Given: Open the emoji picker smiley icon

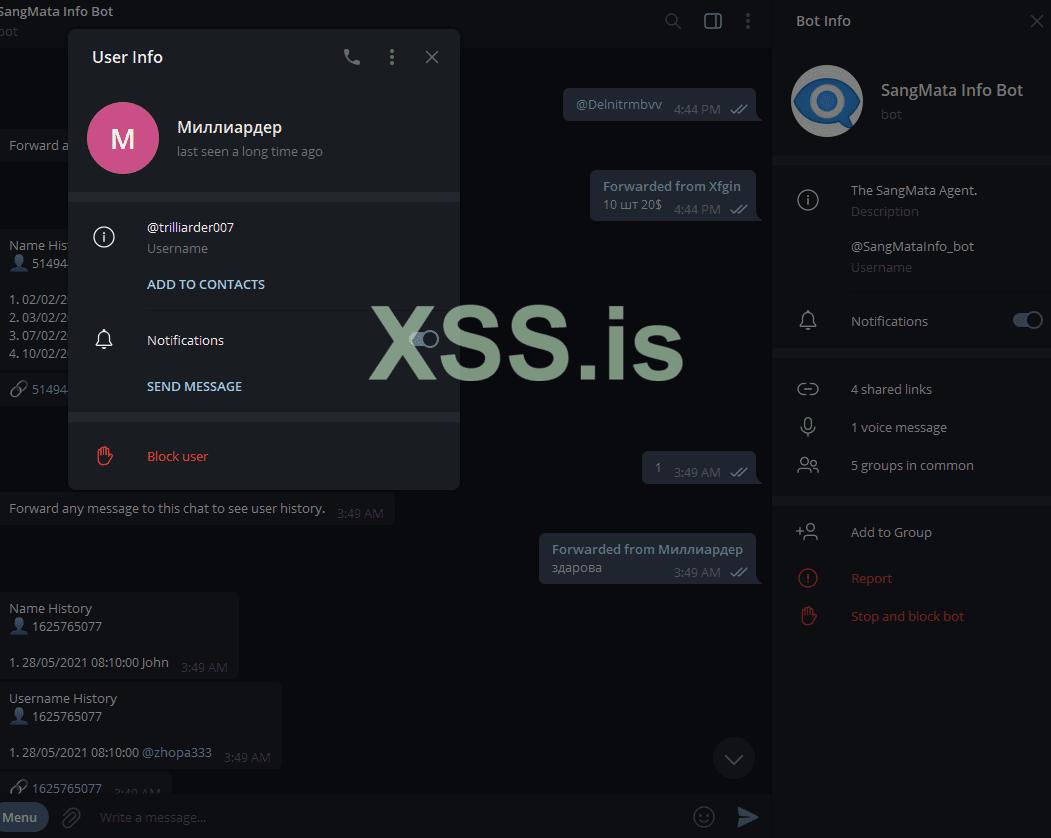Looking at the screenshot, I should pyautogui.click(x=704, y=817).
